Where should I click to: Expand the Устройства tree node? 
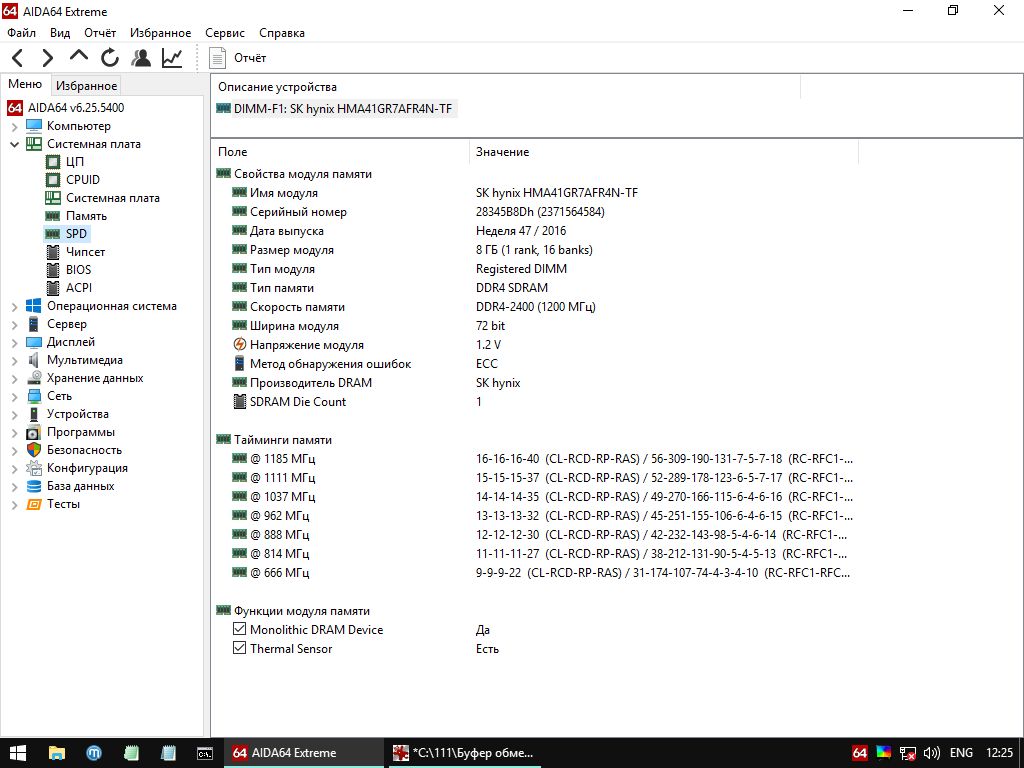(x=14, y=414)
